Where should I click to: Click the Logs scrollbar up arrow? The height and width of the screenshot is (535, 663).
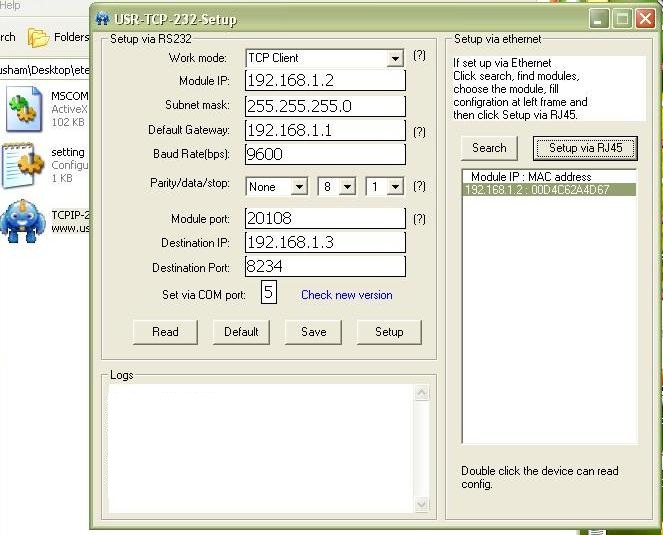(421, 393)
